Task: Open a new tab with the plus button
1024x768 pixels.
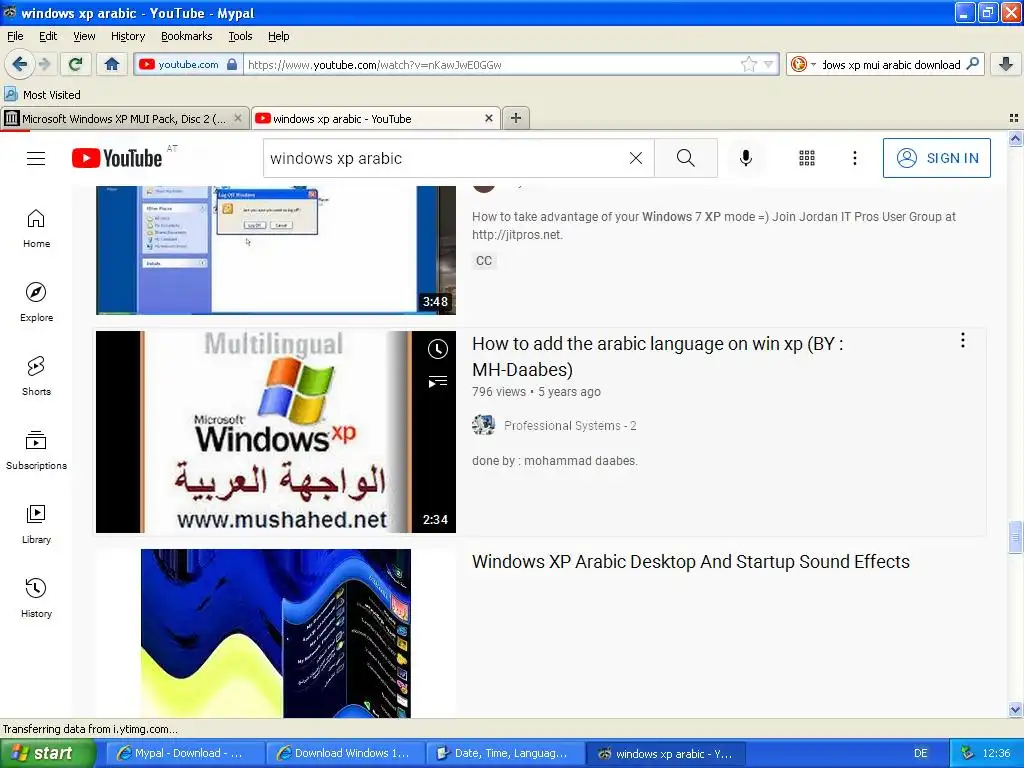Action: tap(516, 118)
